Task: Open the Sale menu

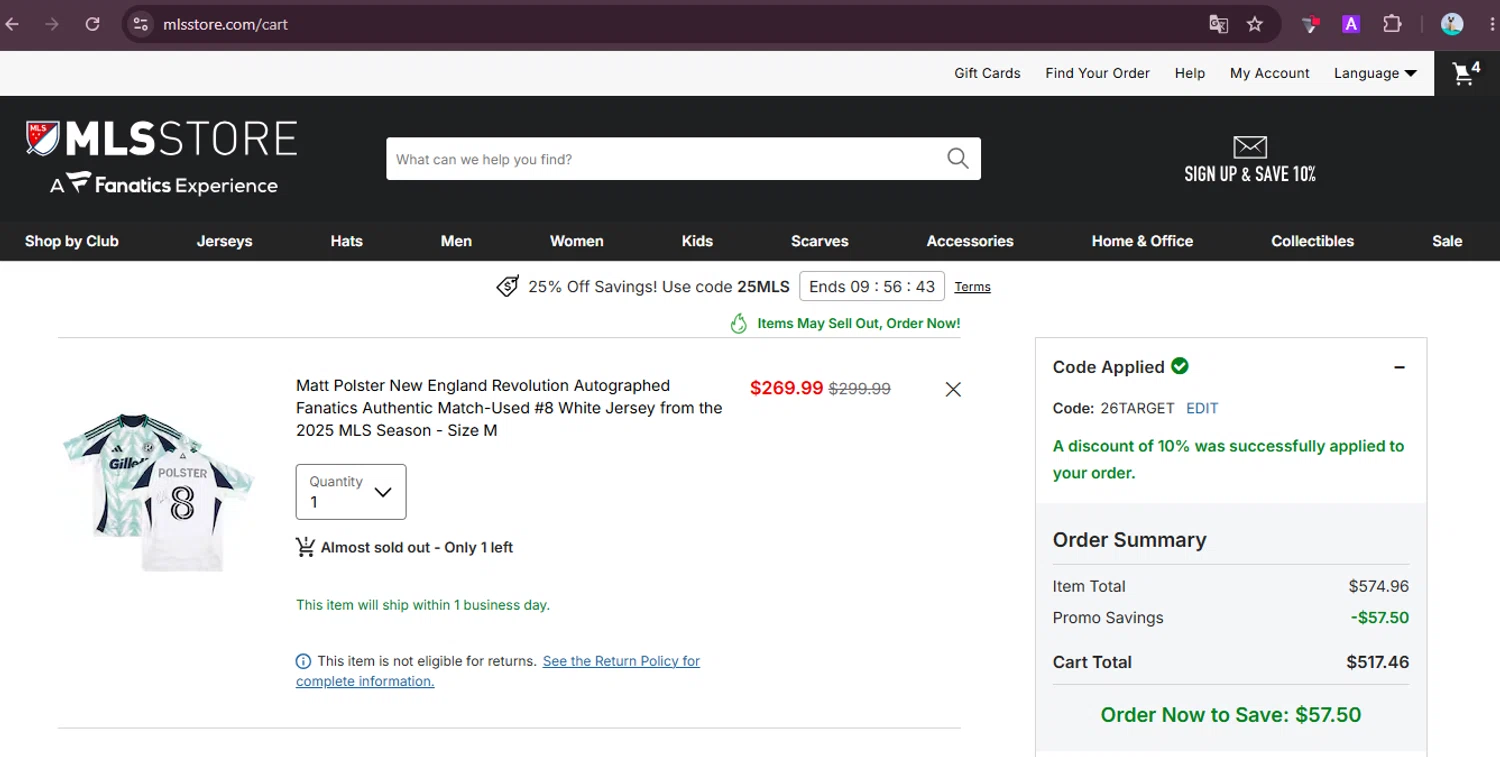Action: click(1447, 241)
